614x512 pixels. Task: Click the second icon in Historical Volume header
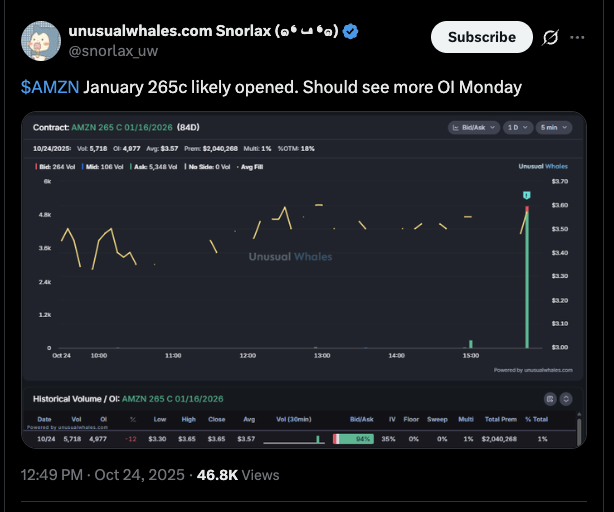point(565,398)
